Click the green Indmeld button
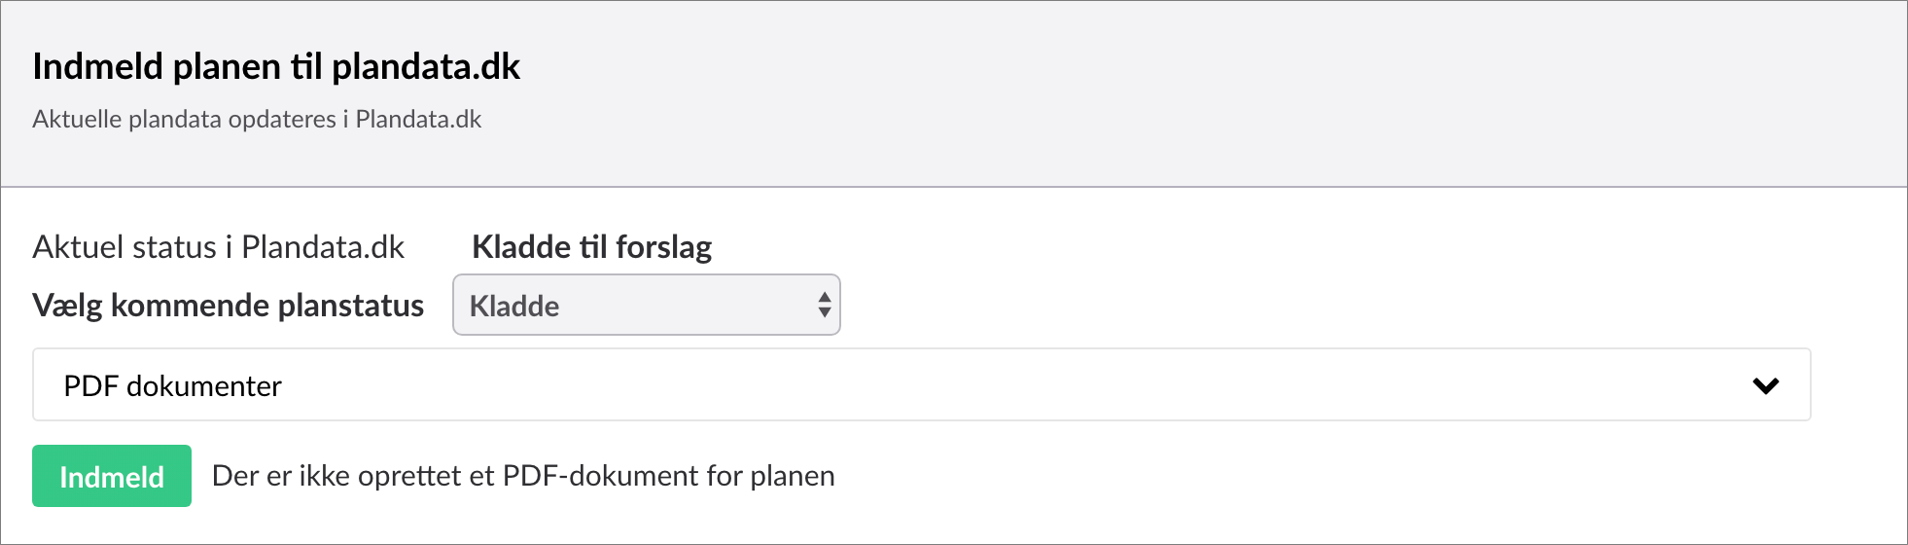Screen dimensions: 1908x545 point(111,476)
